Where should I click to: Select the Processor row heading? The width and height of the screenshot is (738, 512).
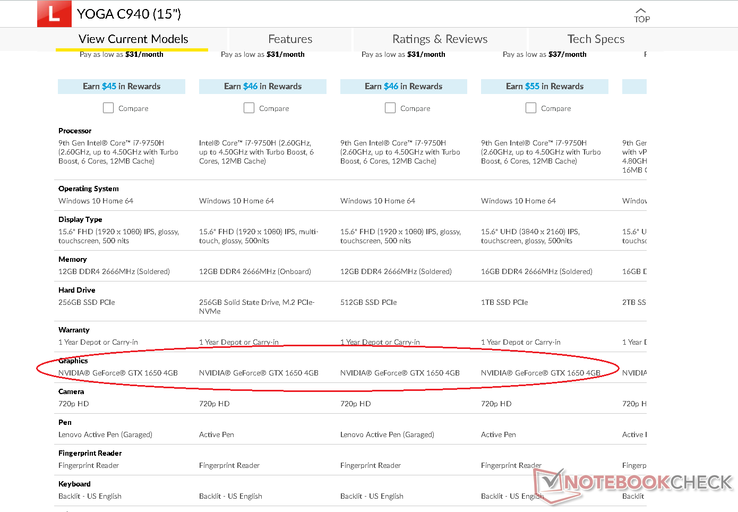[x=75, y=131]
